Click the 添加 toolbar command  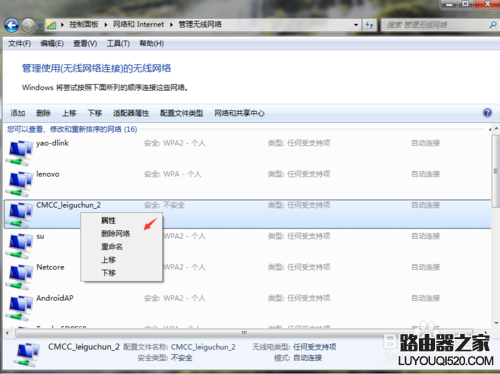(18, 113)
